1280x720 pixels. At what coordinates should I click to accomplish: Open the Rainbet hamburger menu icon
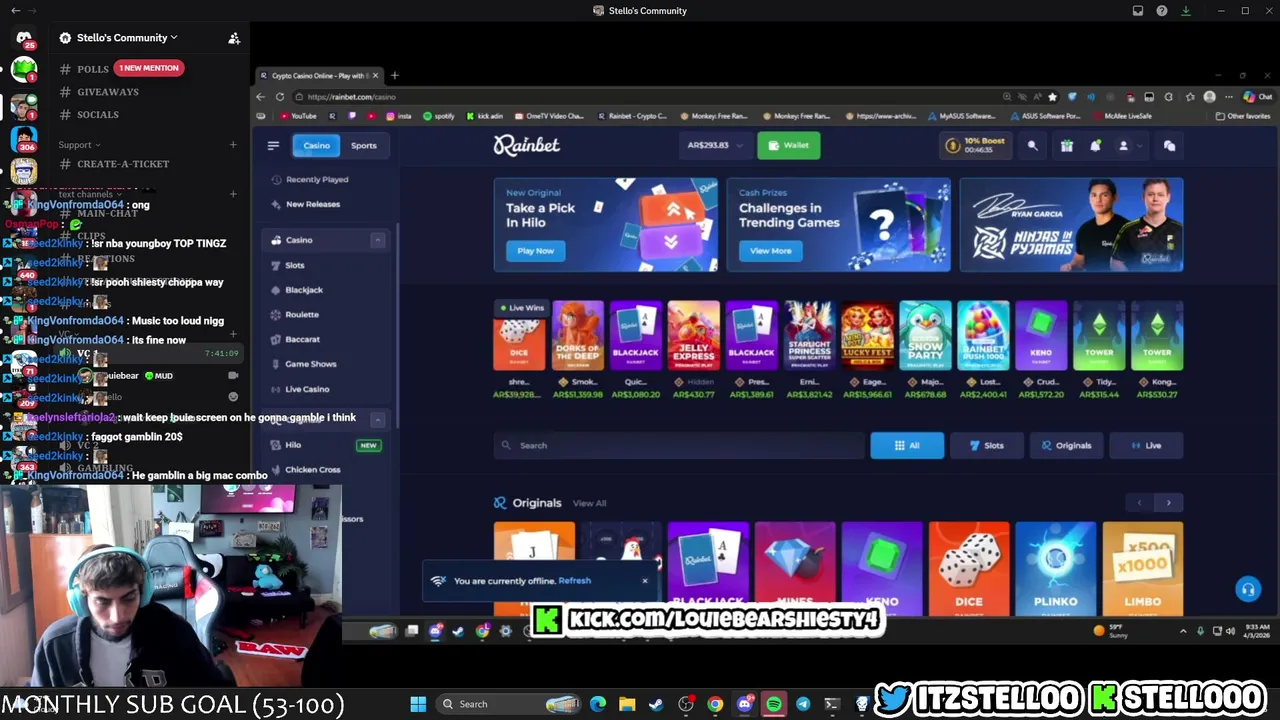pos(273,145)
